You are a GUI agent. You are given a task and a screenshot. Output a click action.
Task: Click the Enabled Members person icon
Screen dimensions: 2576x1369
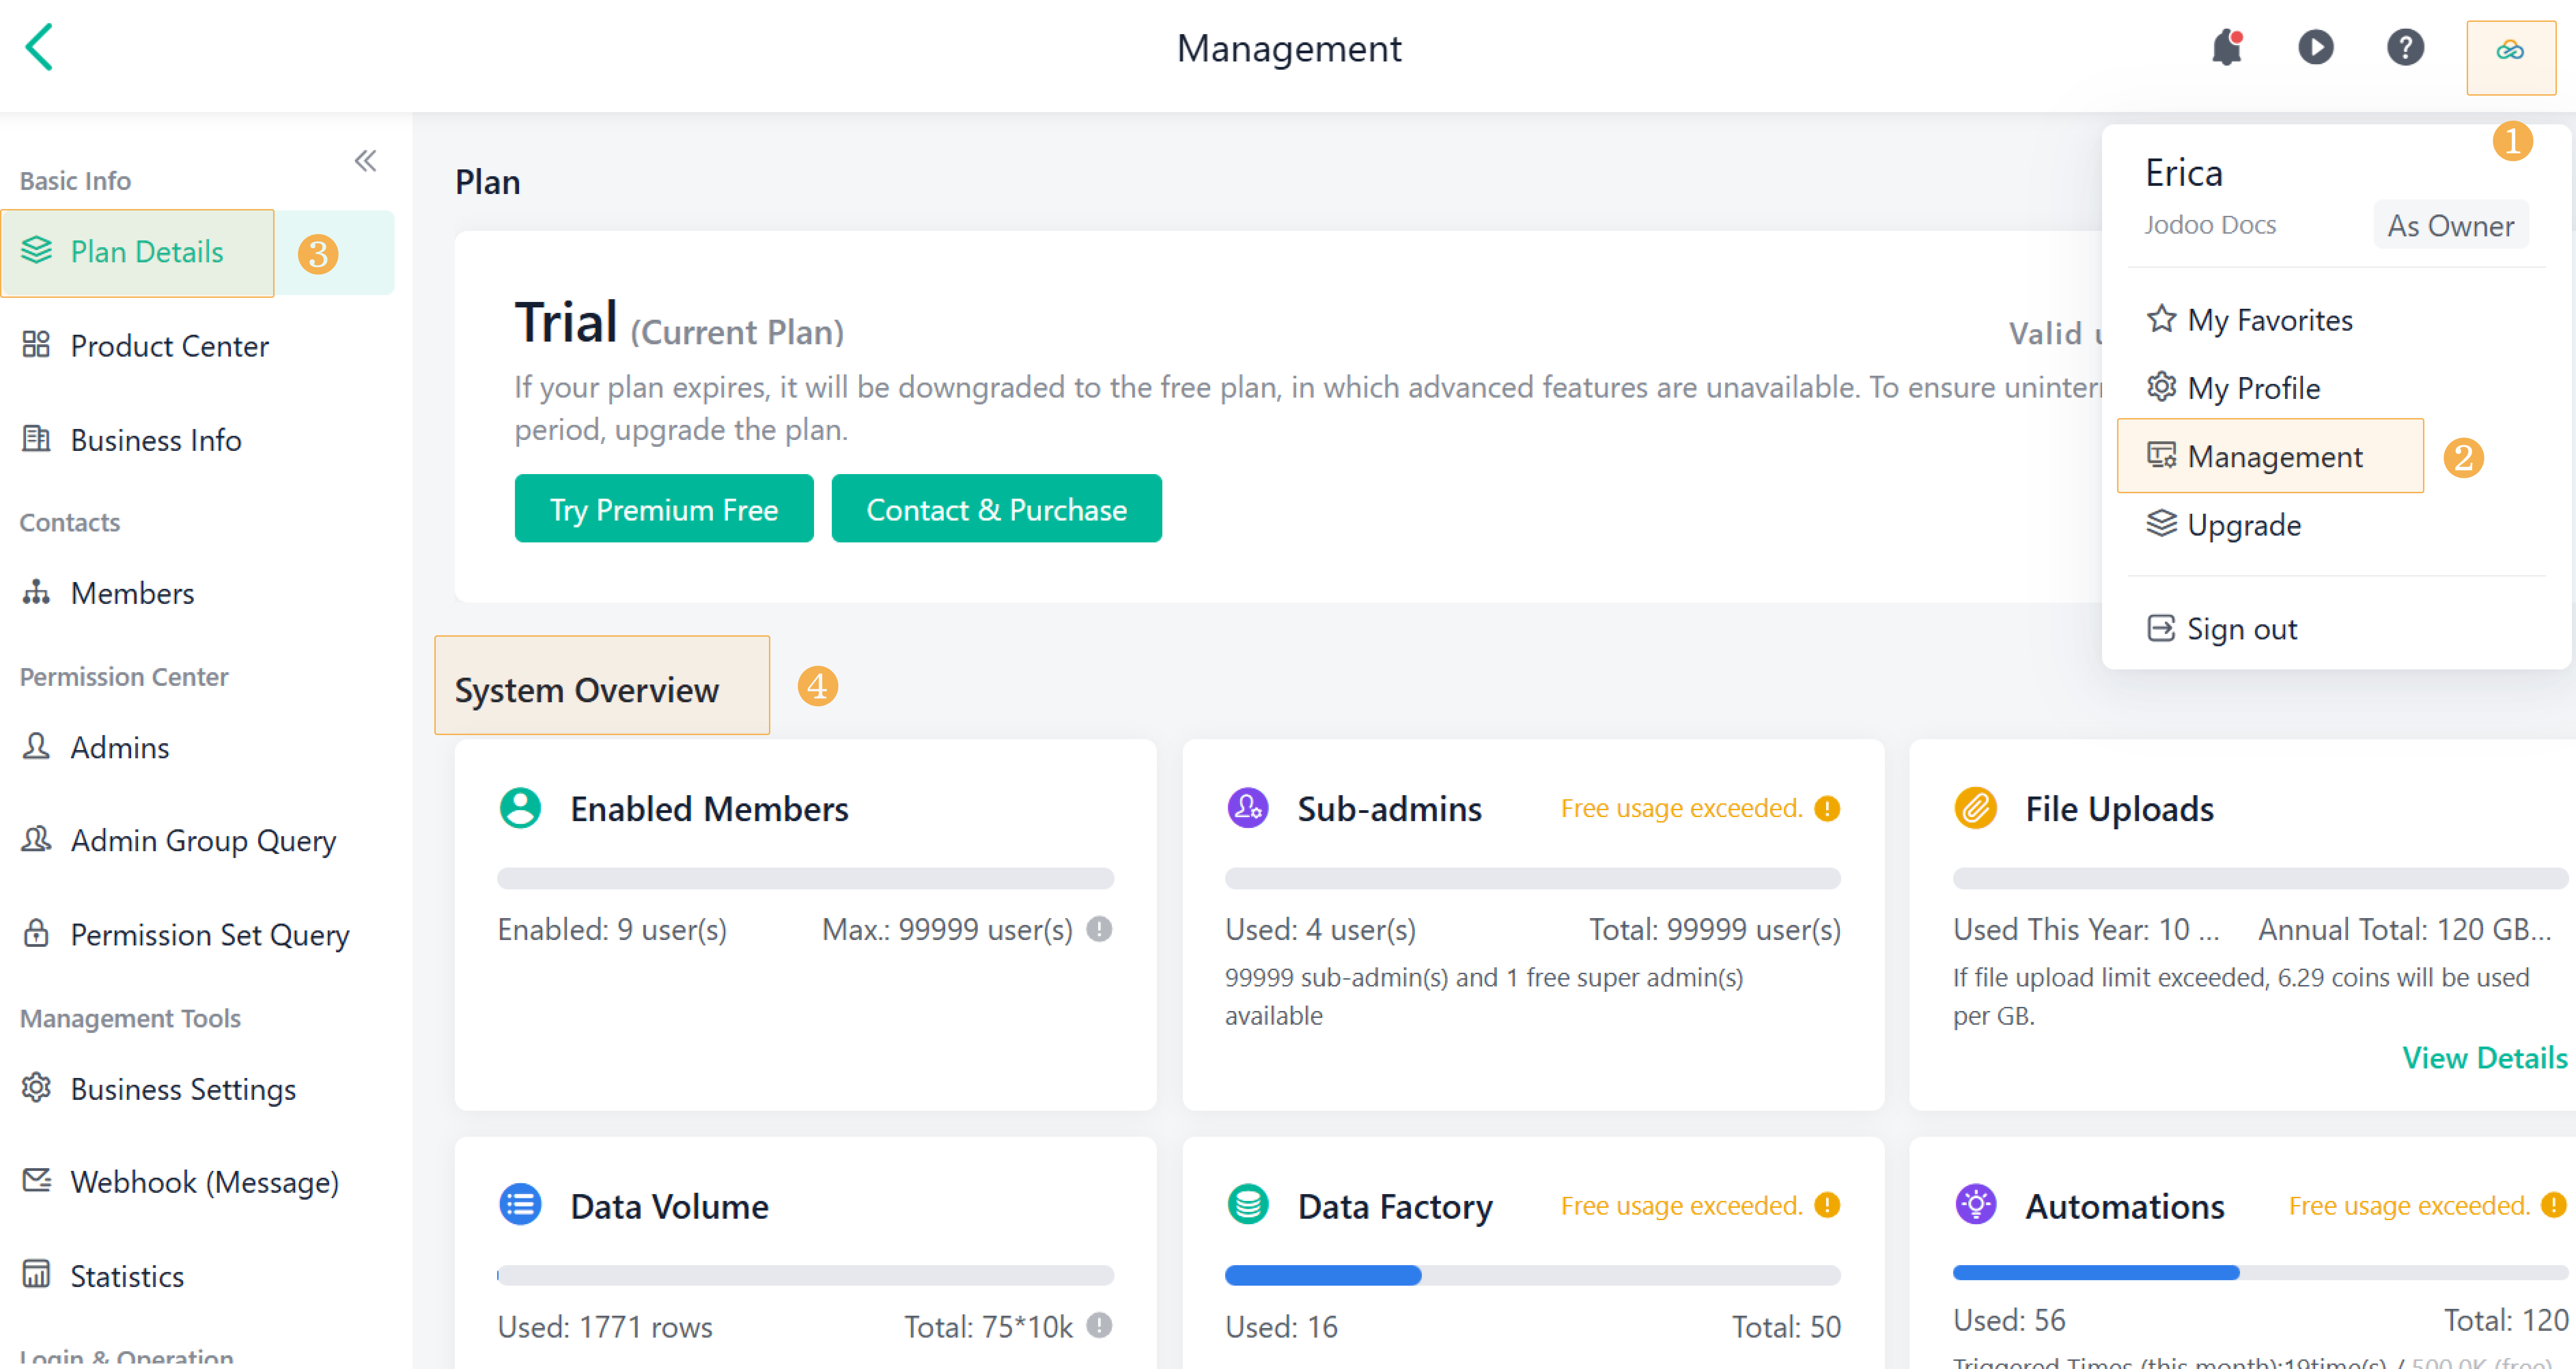[x=520, y=808]
